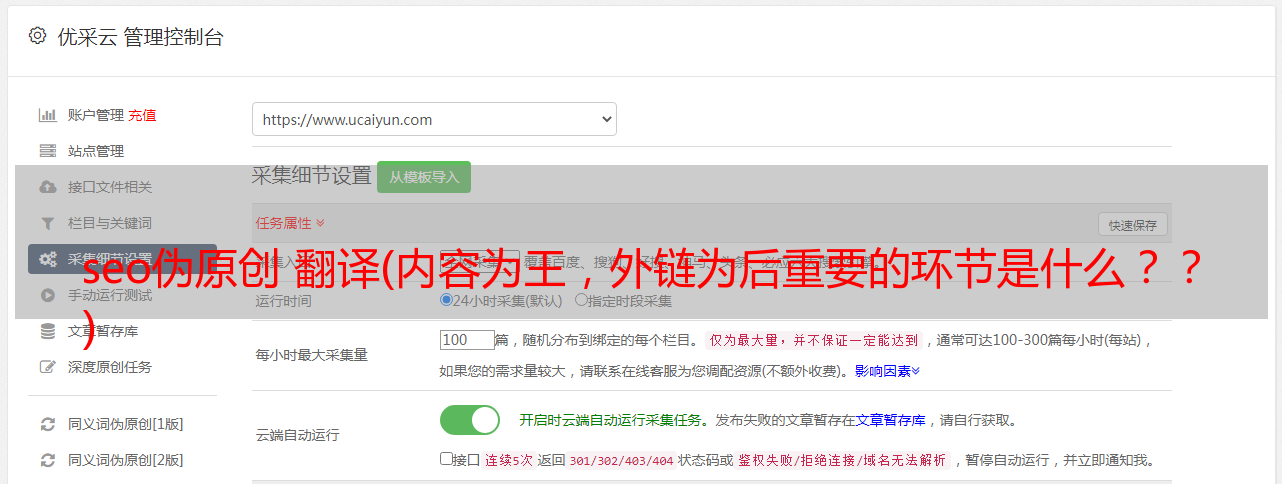Click the filter icon for 栏目与关键词
The width and height of the screenshot is (1282, 484).
click(47, 223)
